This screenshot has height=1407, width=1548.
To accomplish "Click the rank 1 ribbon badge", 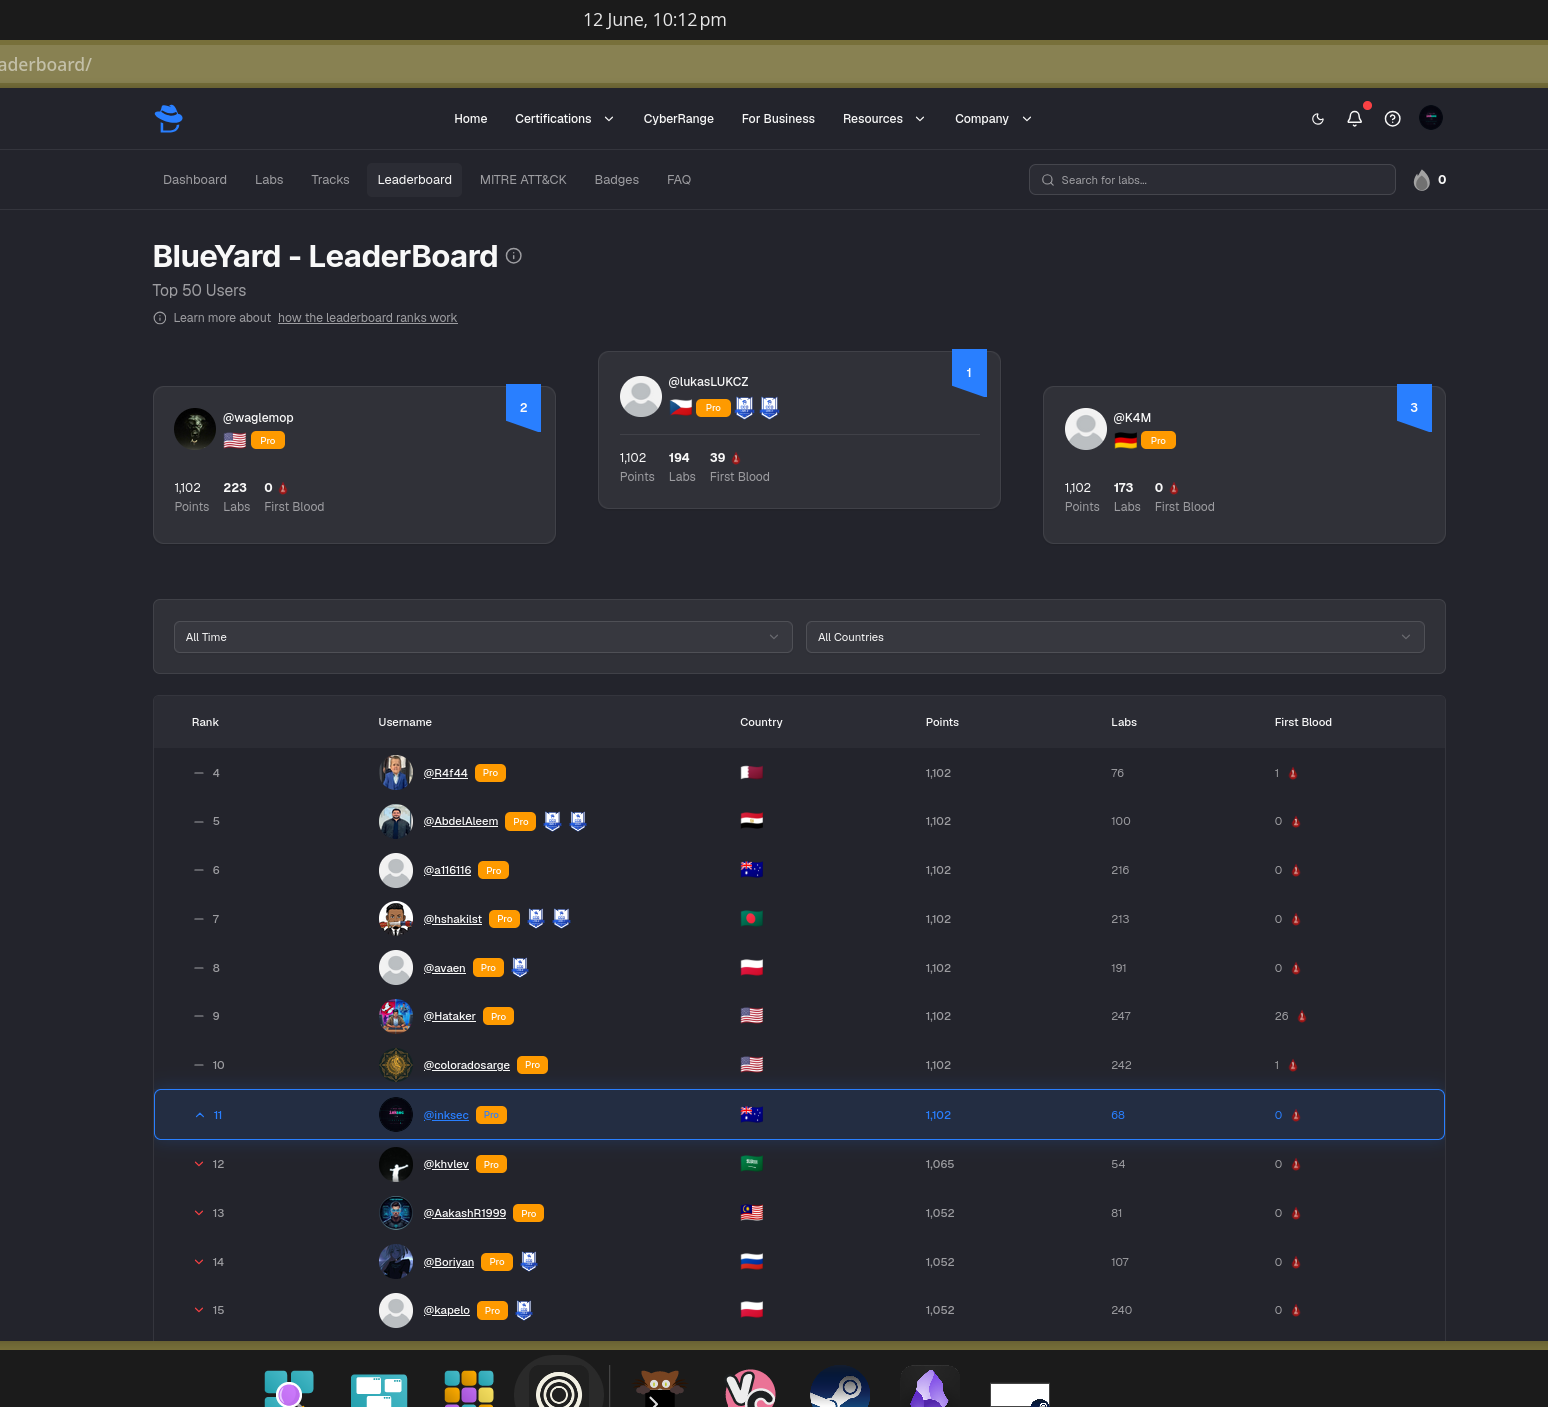I will [x=969, y=372].
